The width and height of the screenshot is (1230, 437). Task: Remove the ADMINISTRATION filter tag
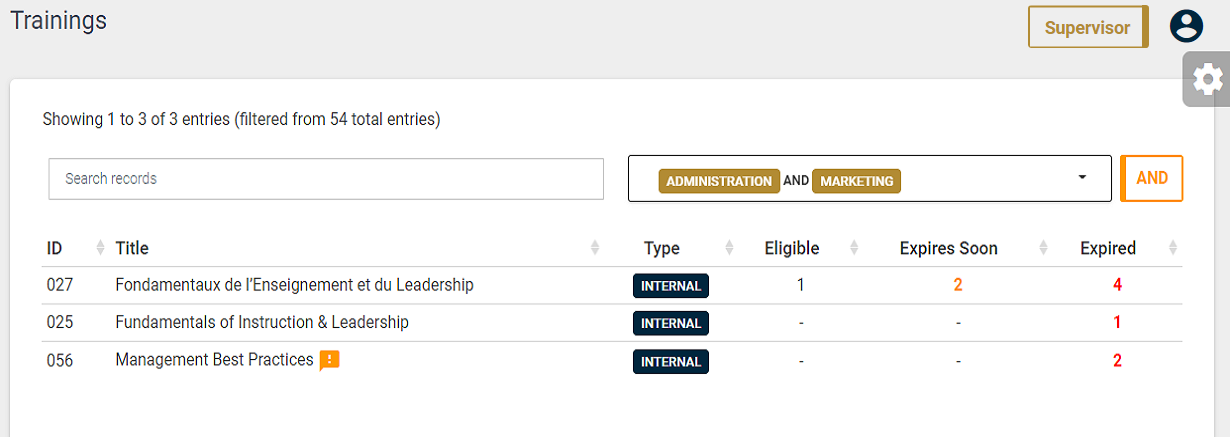pos(719,181)
